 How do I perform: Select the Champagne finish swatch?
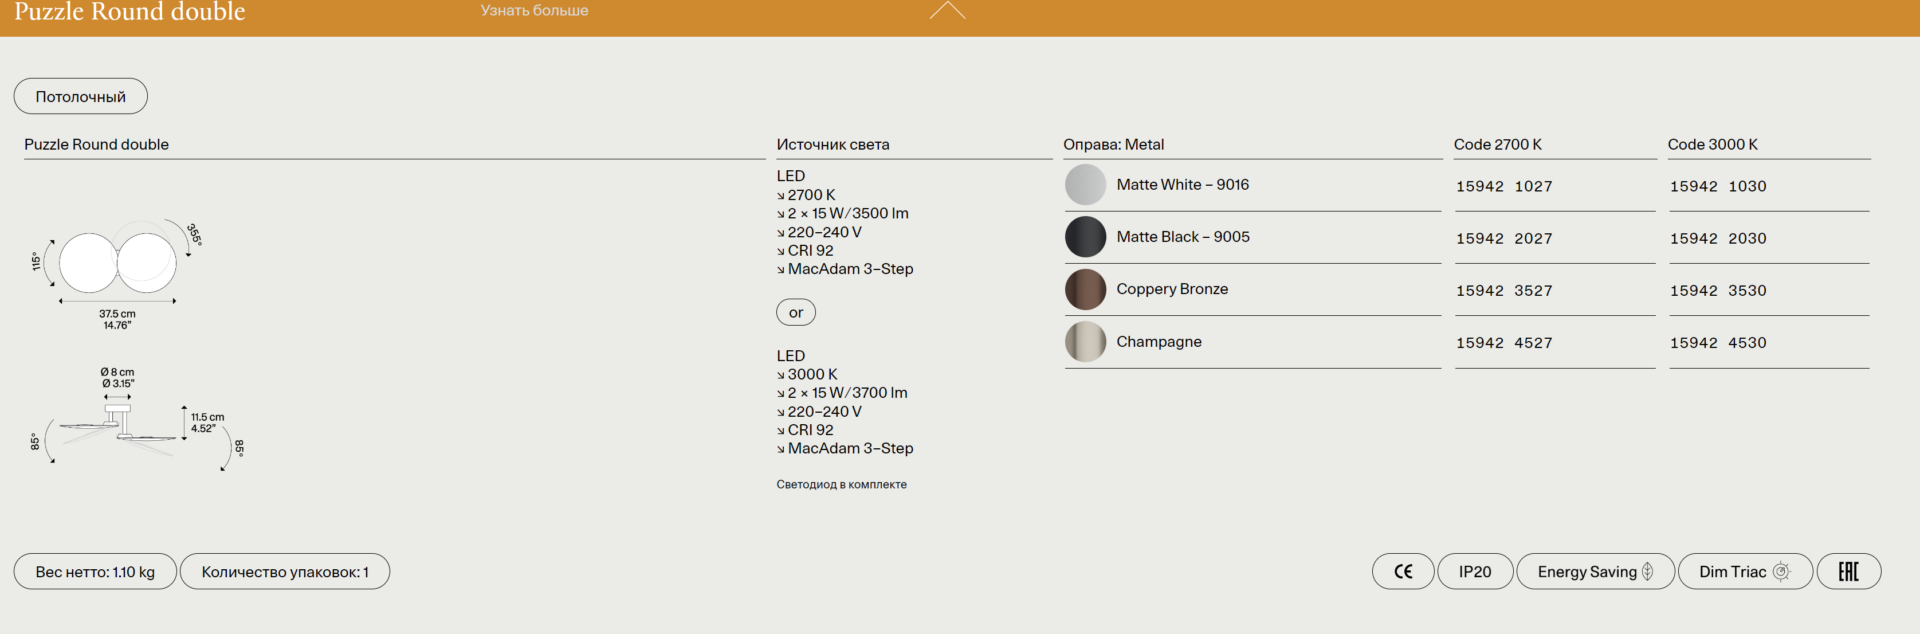[1085, 342]
